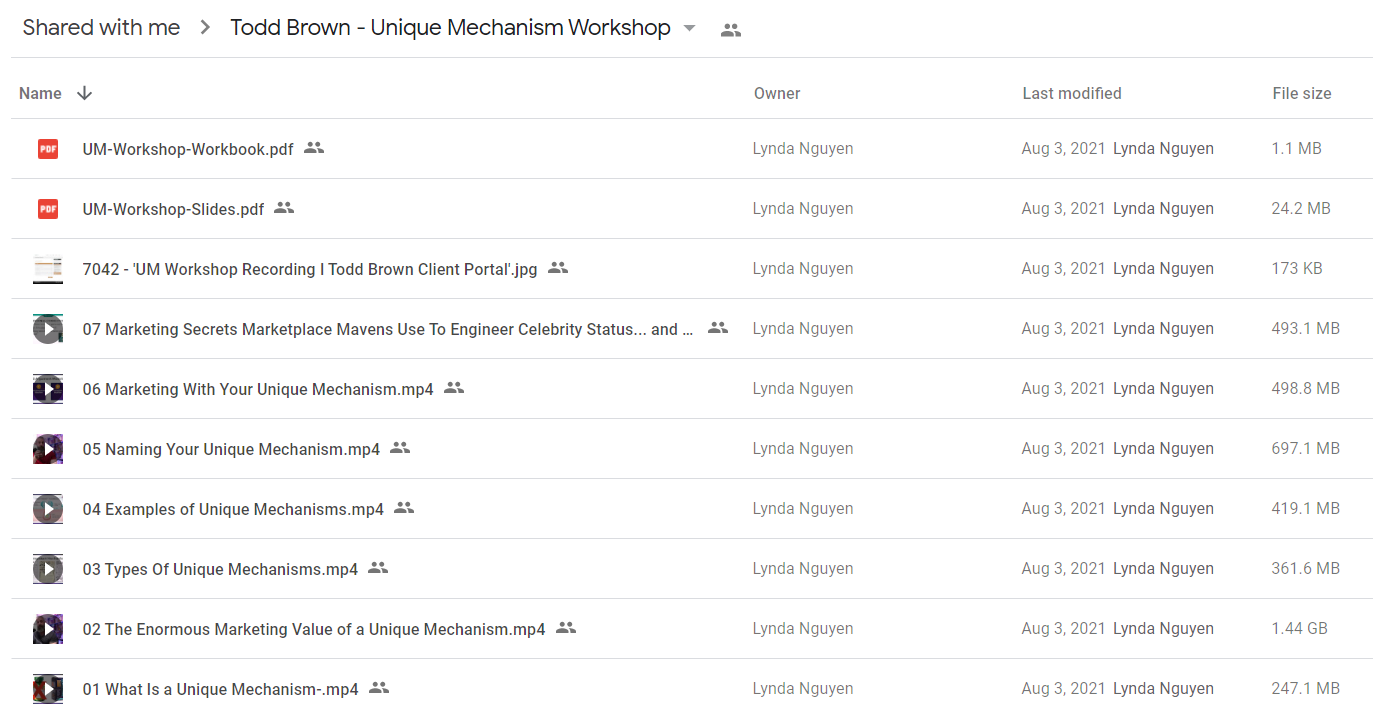
Task: Click the 173 KB file size value
Action: (x=1298, y=269)
